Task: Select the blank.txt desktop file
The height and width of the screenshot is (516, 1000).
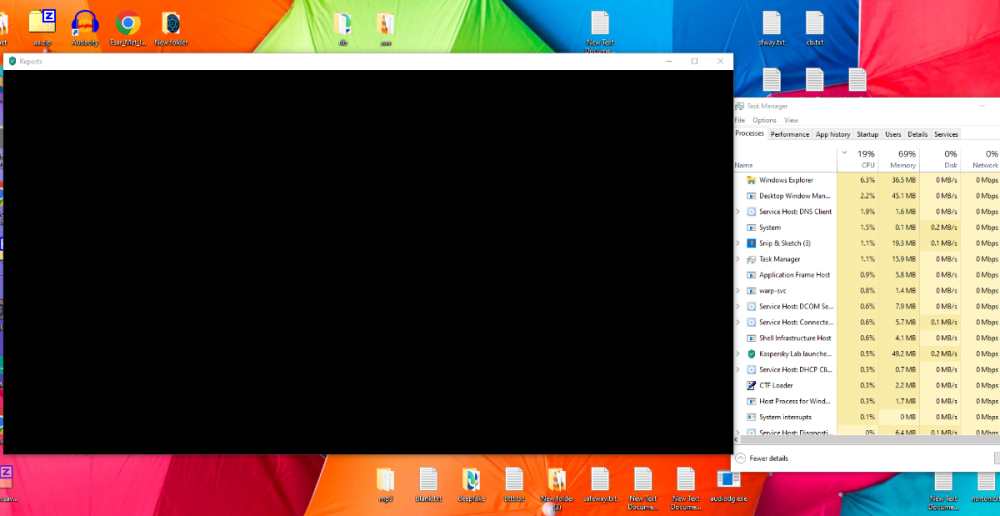Action: click(x=428, y=485)
